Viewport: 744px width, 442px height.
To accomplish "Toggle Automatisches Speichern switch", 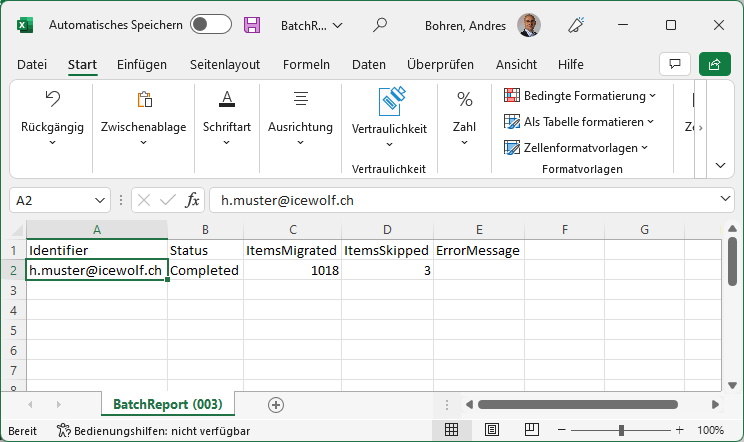I will 211,25.
